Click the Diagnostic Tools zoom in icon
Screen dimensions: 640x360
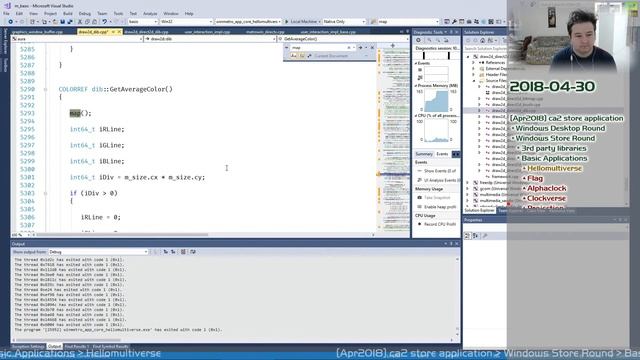tap(429, 40)
